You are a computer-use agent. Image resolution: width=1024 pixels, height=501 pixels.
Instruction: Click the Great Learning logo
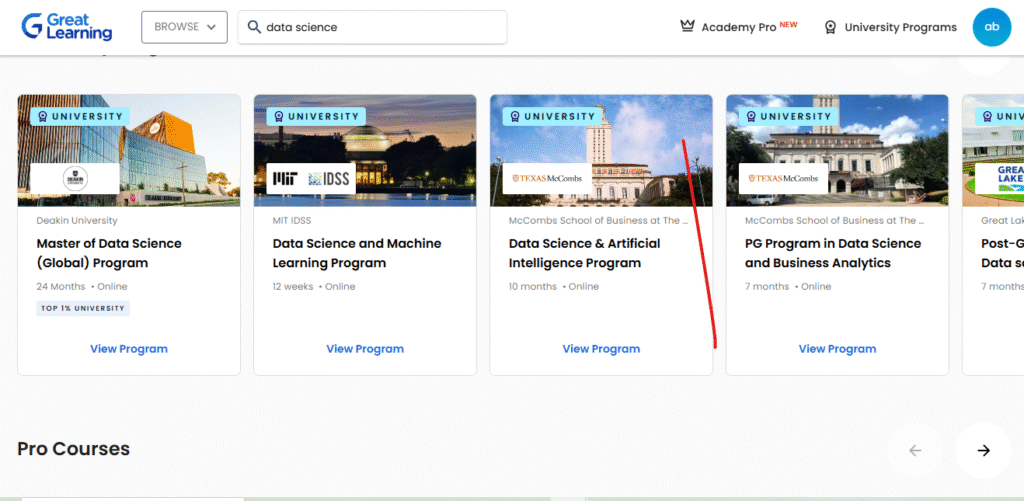tap(67, 27)
